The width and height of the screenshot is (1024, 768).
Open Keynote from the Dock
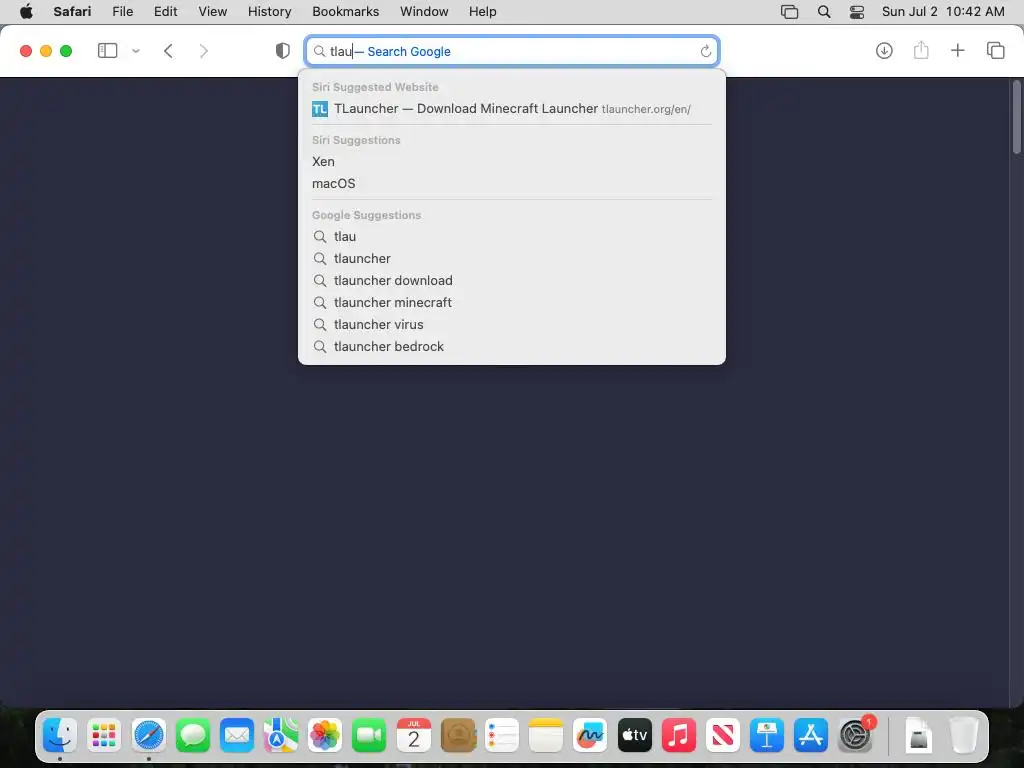tap(767, 735)
